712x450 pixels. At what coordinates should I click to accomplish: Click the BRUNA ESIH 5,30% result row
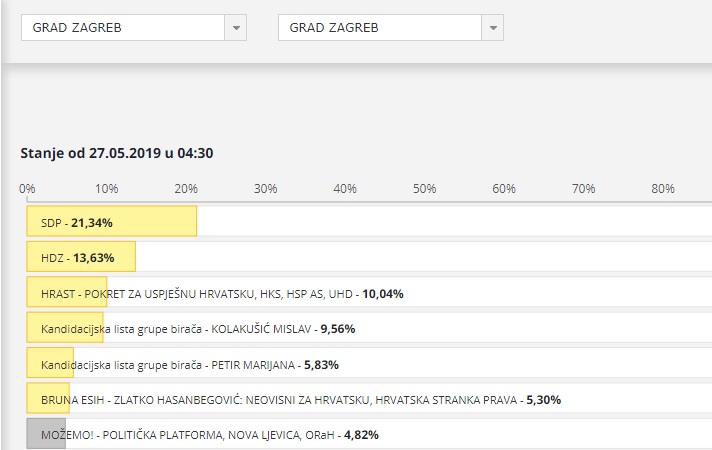click(x=369, y=398)
